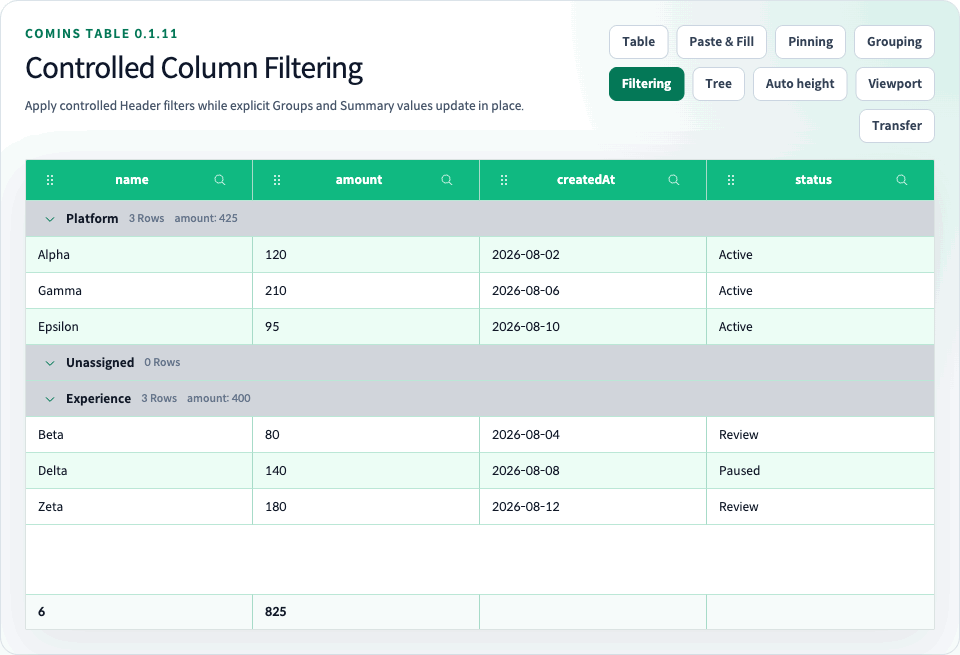
Task: Open the Paste & Fill tab
Action: pyautogui.click(x=721, y=42)
